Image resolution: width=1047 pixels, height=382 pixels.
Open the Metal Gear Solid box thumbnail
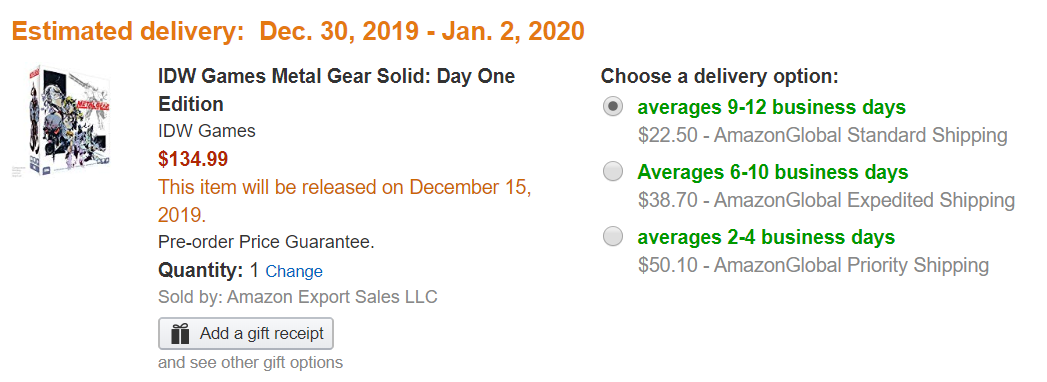click(62, 120)
